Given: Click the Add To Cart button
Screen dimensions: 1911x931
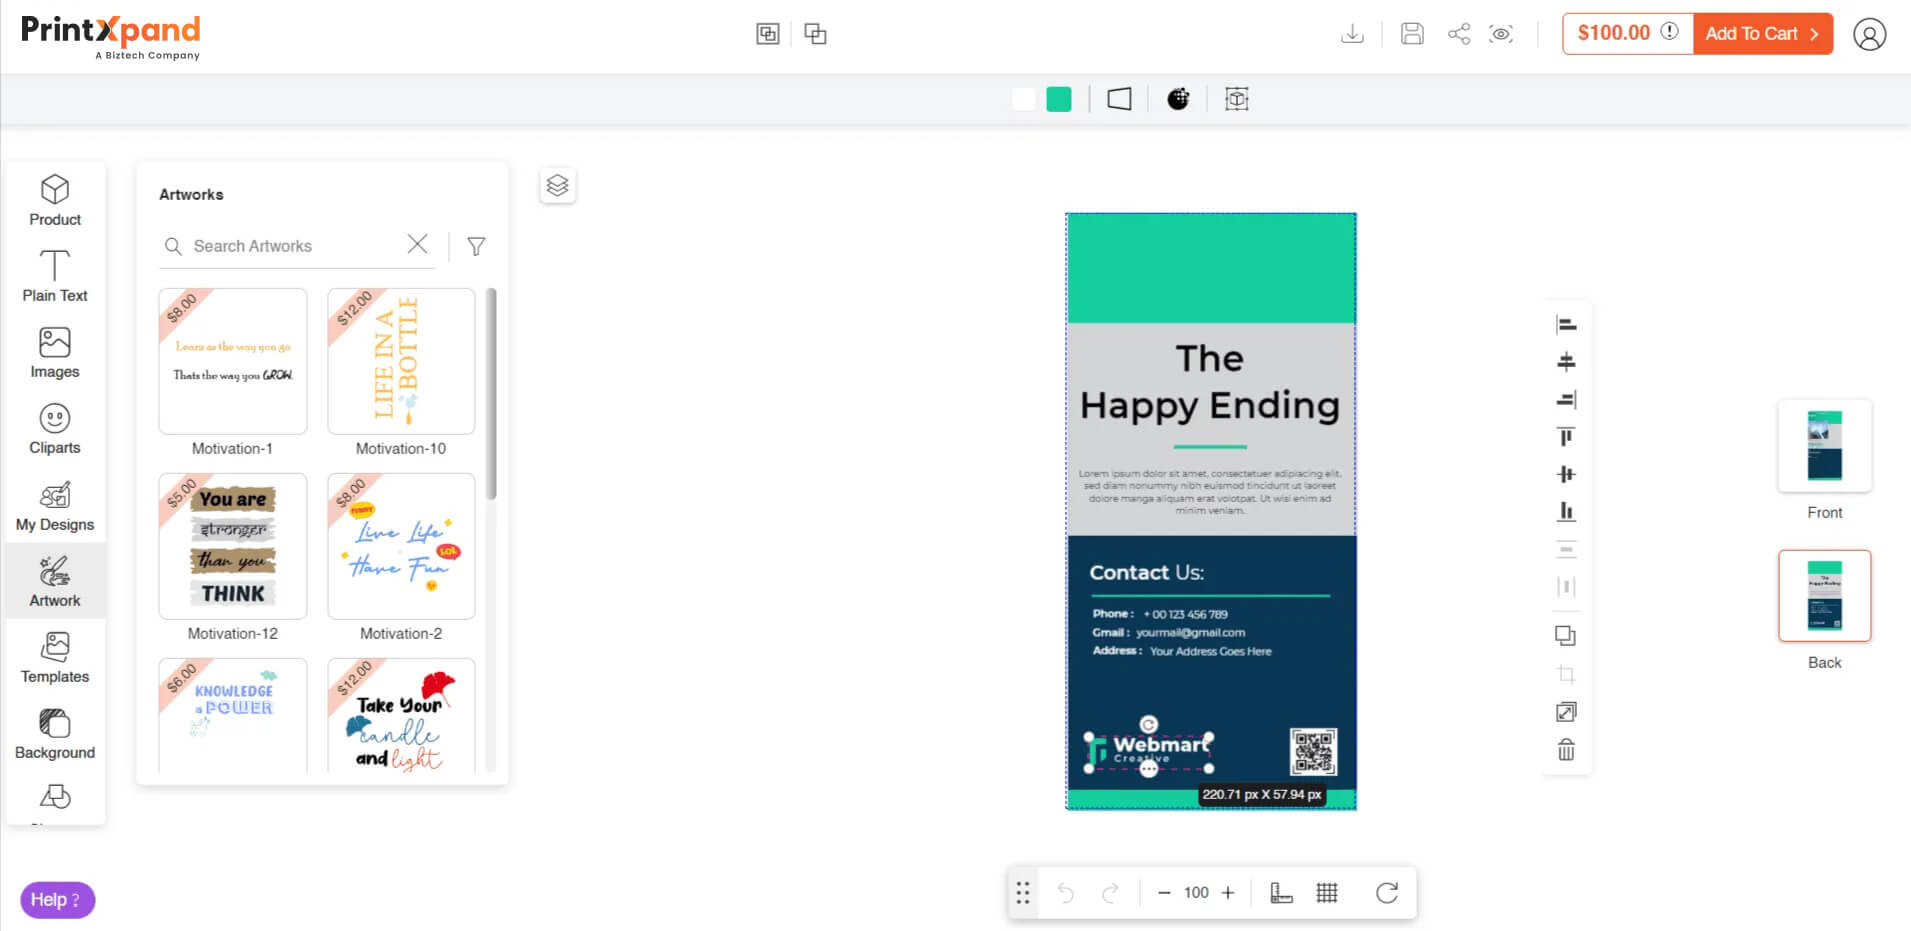Looking at the screenshot, I should pyautogui.click(x=1763, y=34).
